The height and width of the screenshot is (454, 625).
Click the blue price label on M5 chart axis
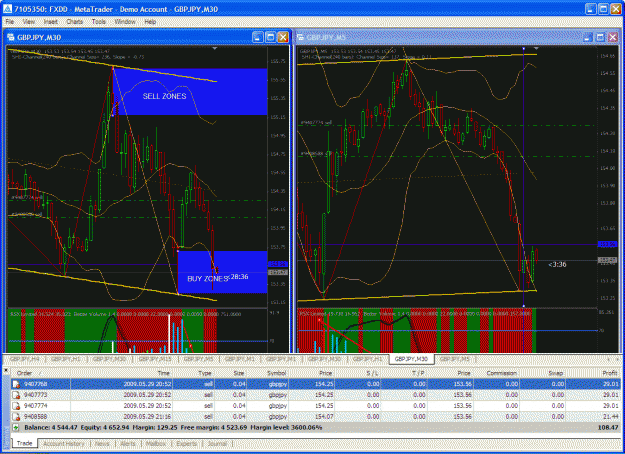[607, 244]
